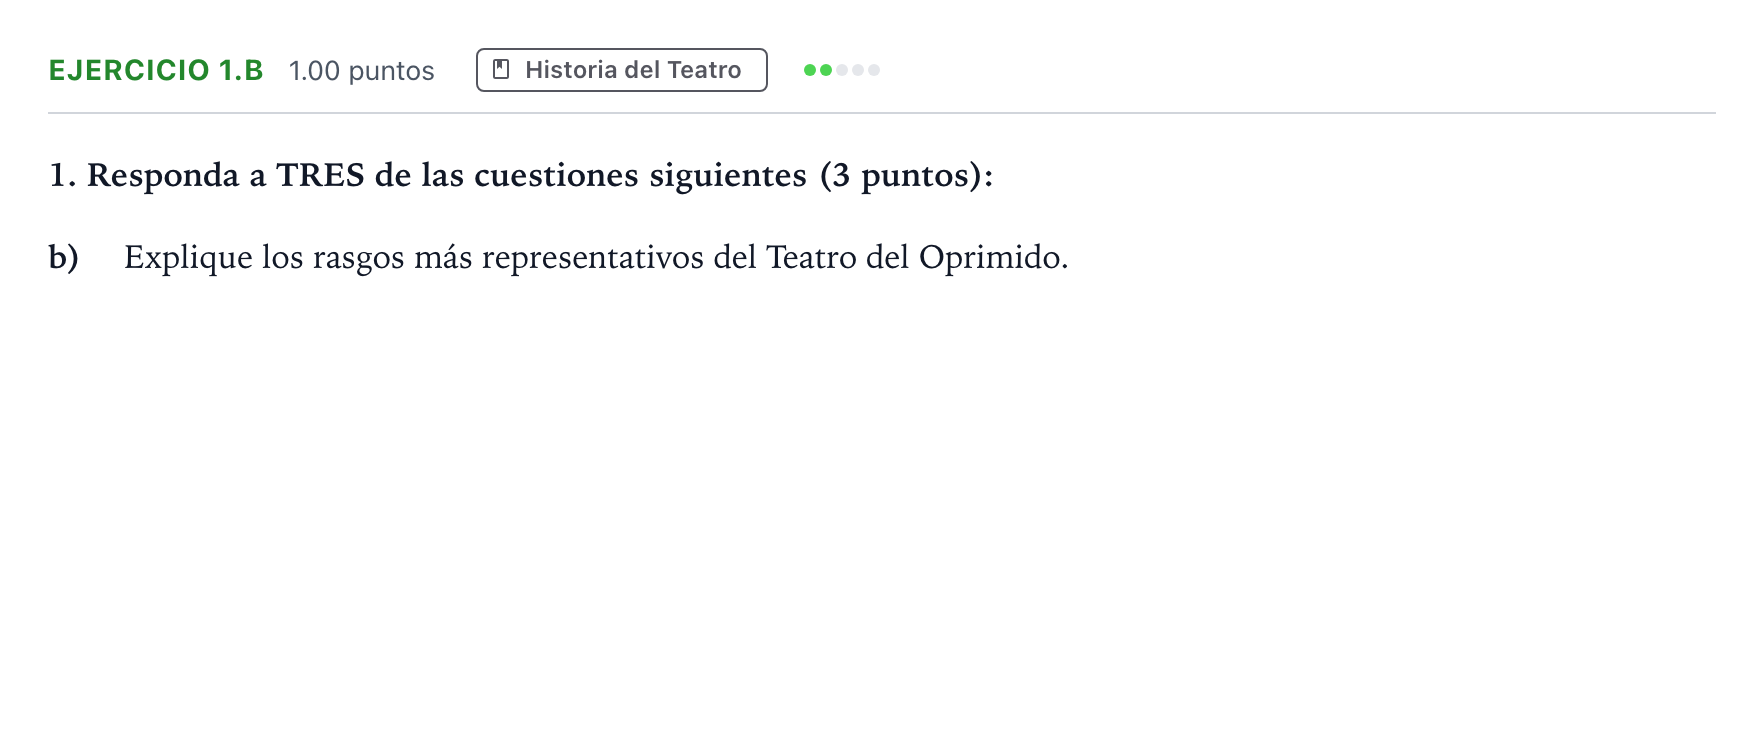
Task: Click the word TRES in the heading
Action: (320, 175)
